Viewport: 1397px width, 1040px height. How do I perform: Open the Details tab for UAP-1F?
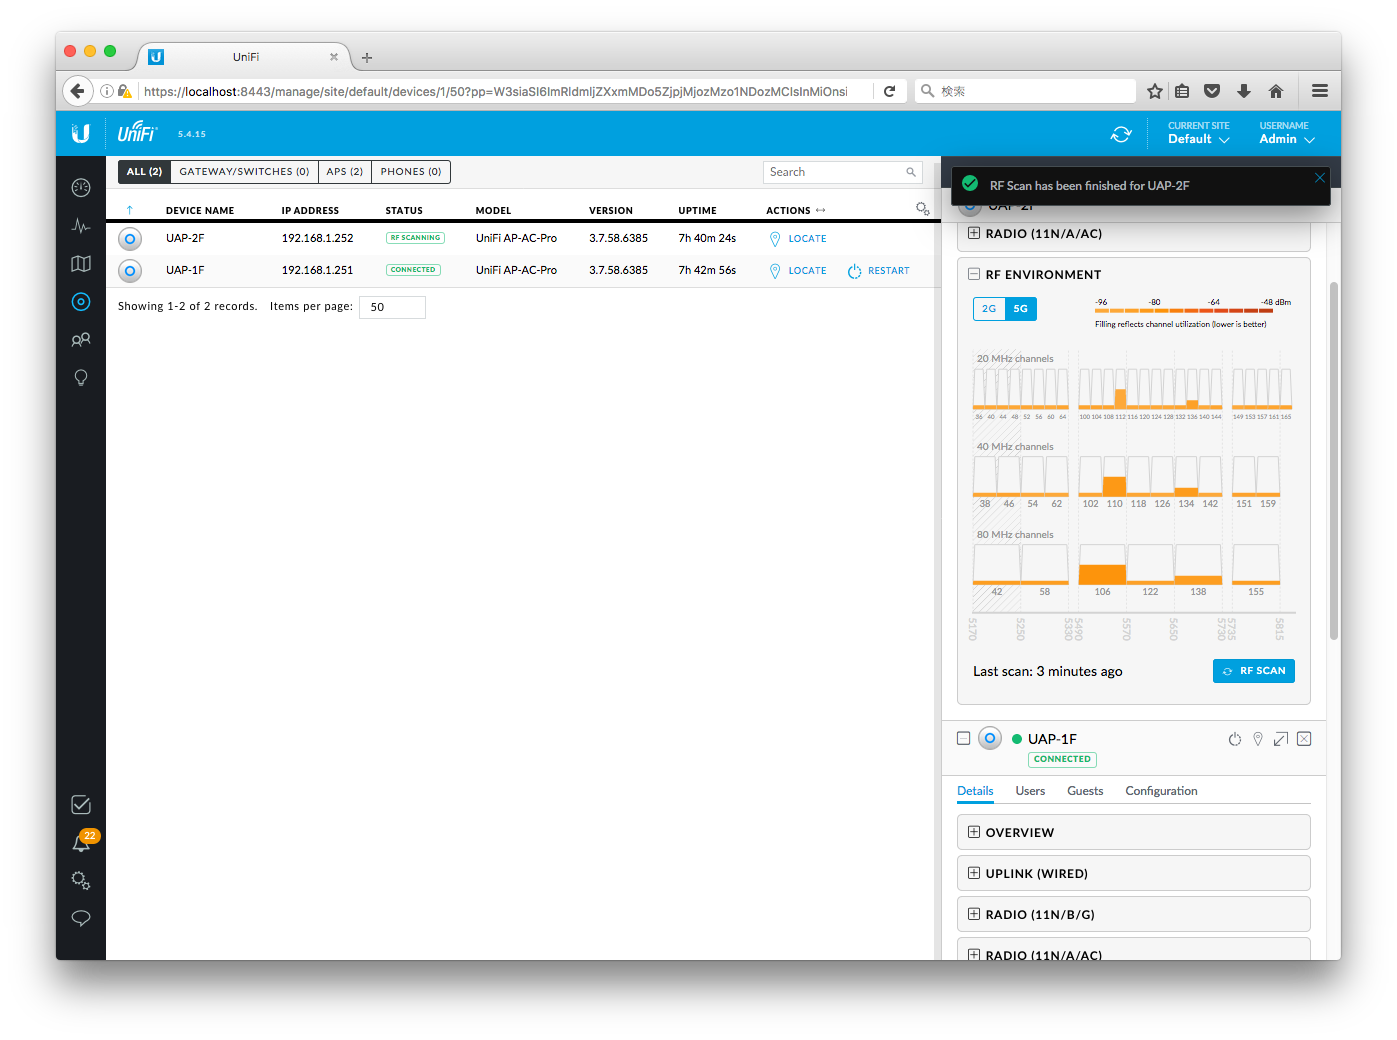tap(975, 791)
